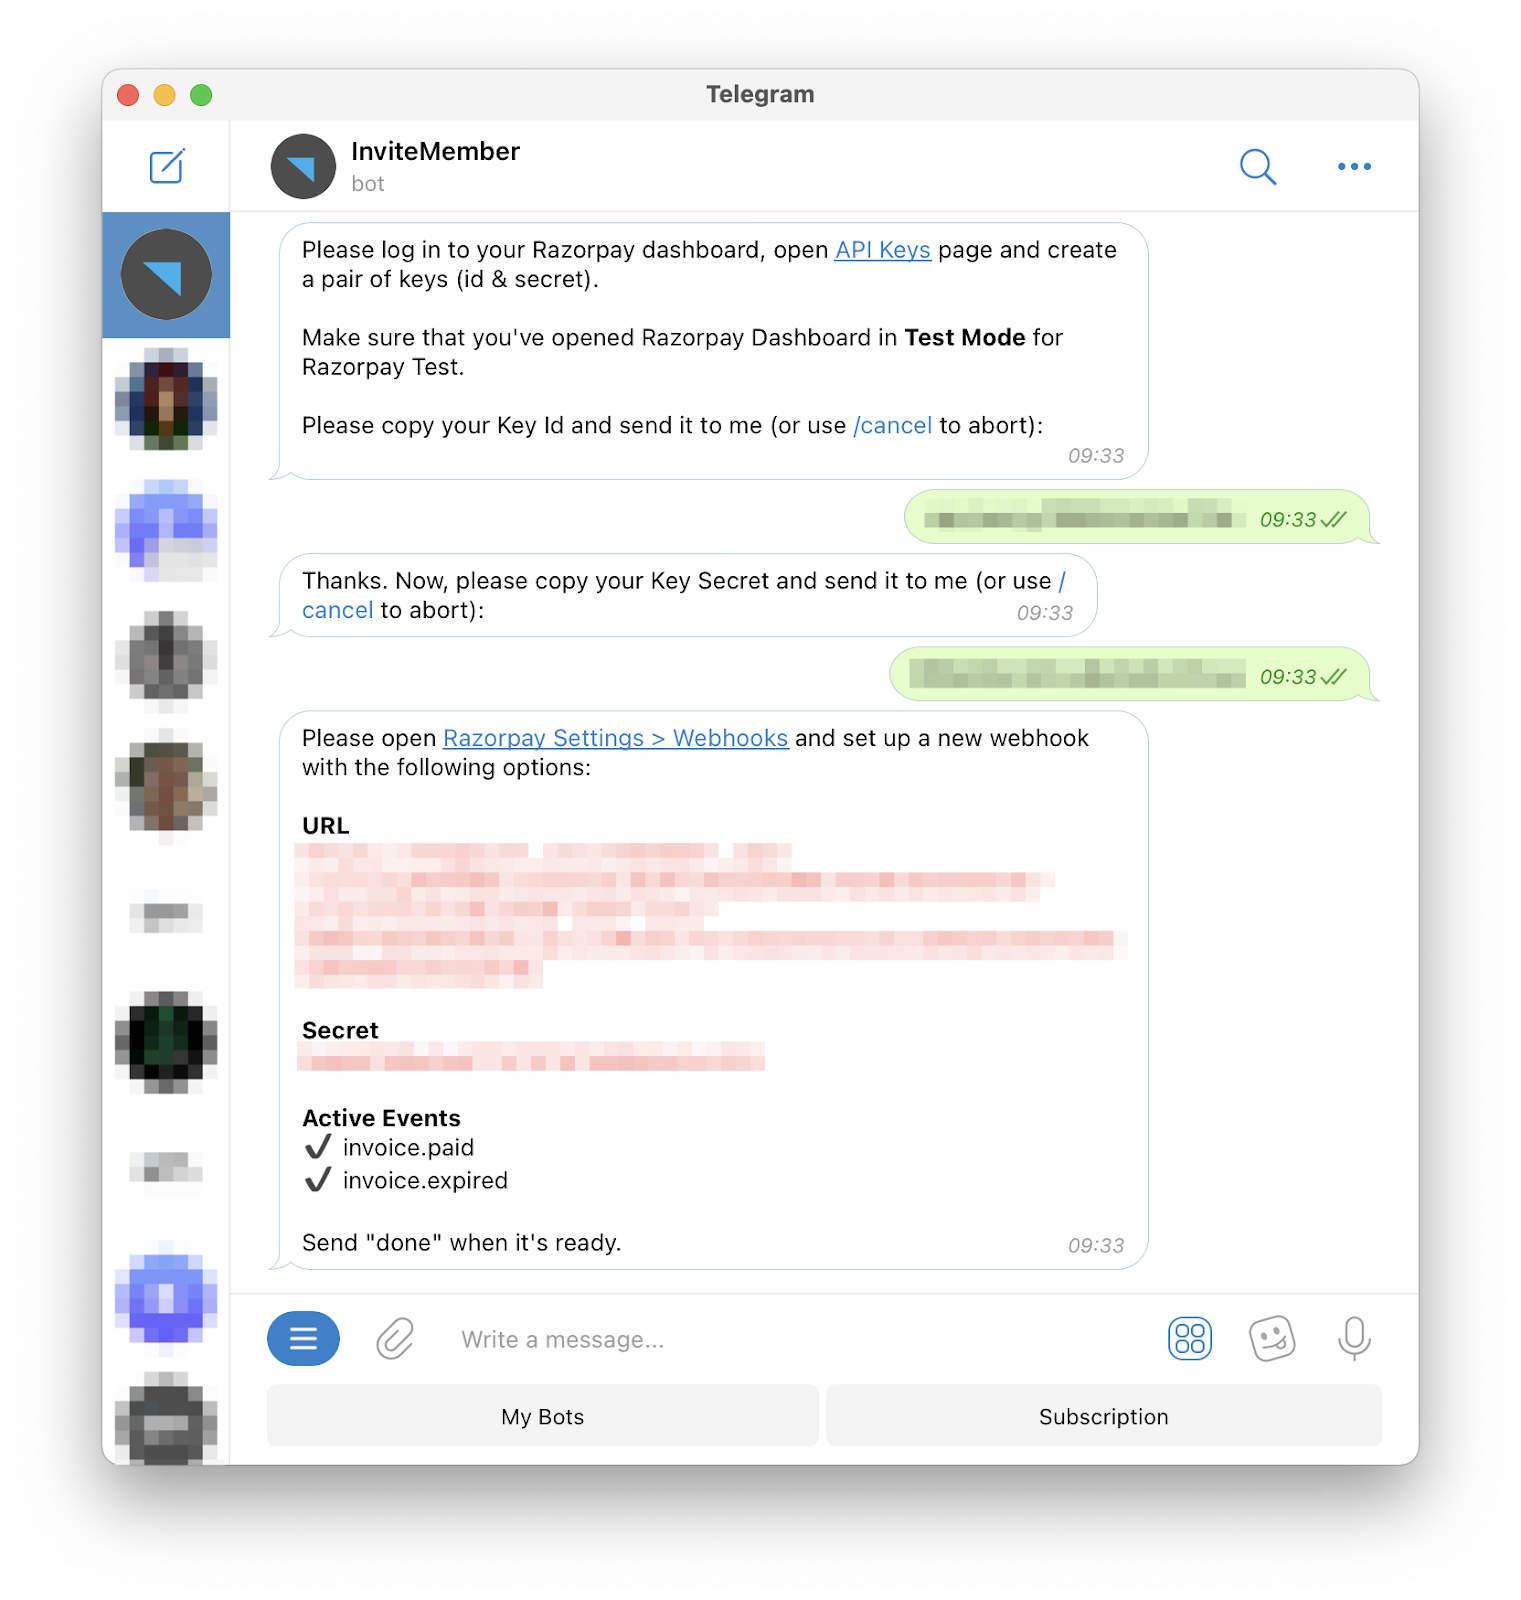Click the paperclip attach file icon
Image resolution: width=1521 pixels, height=1600 pixels.
tap(395, 1338)
